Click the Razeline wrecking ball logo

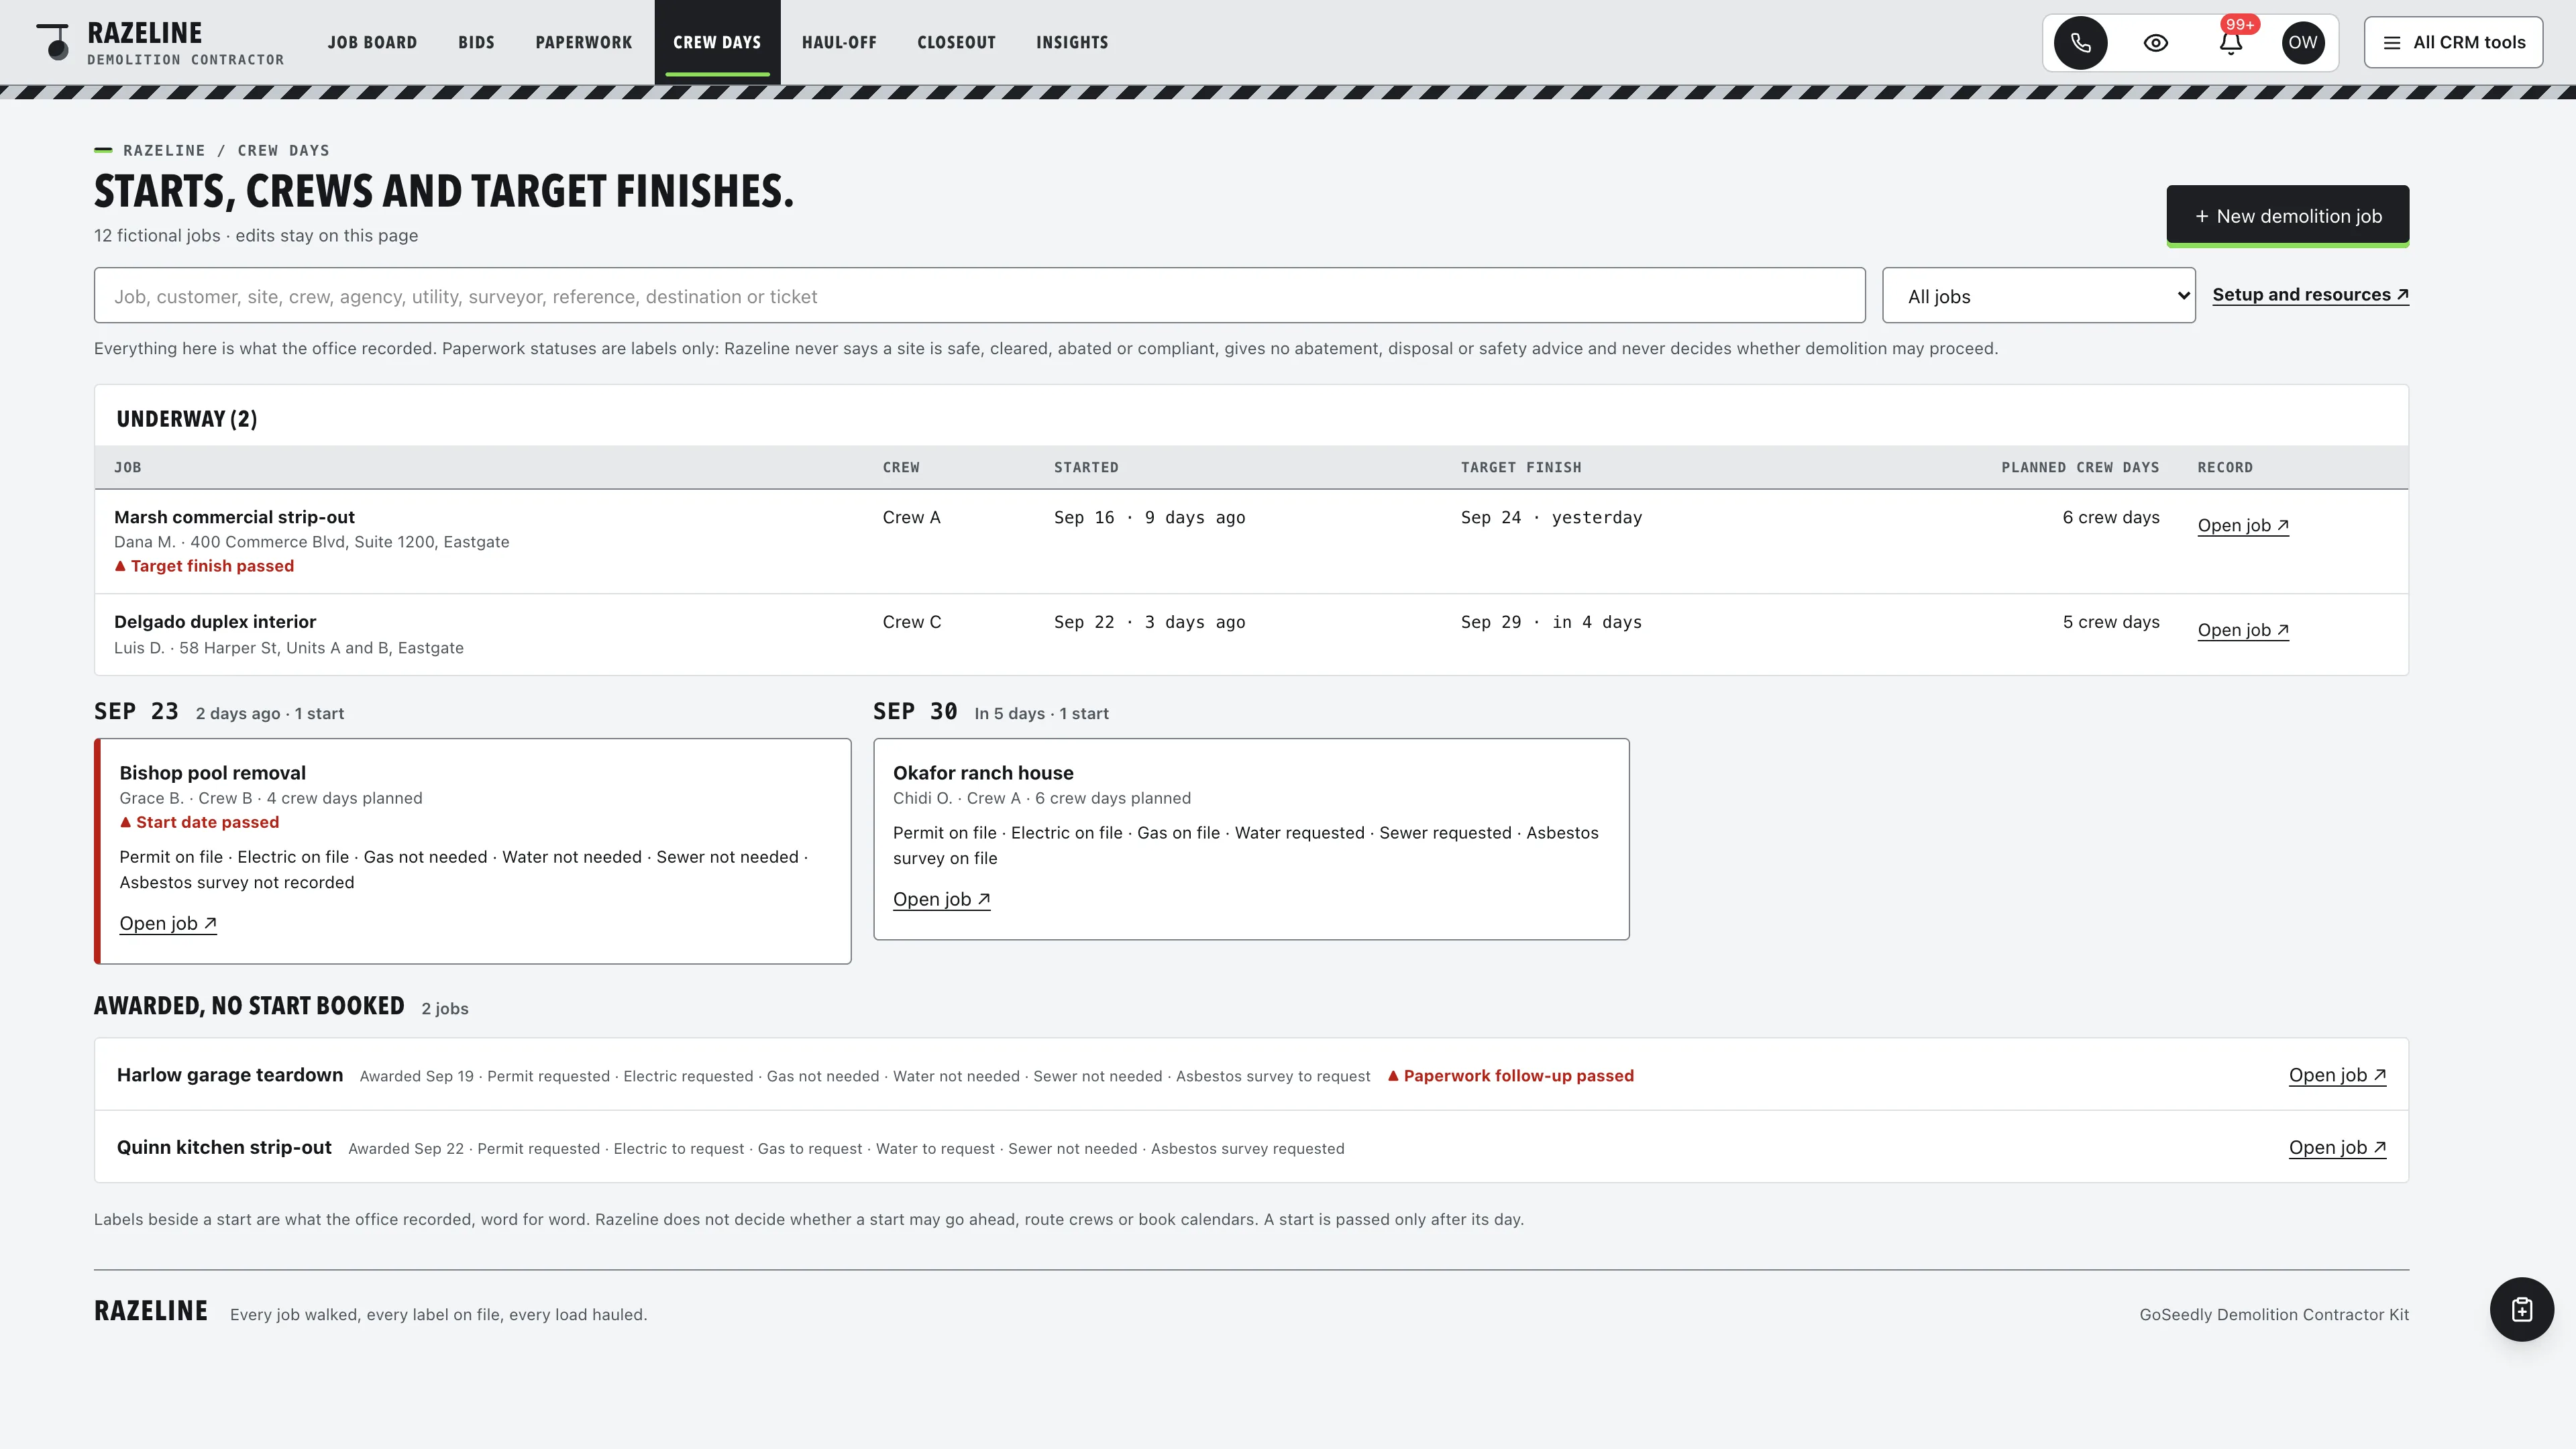[x=53, y=42]
